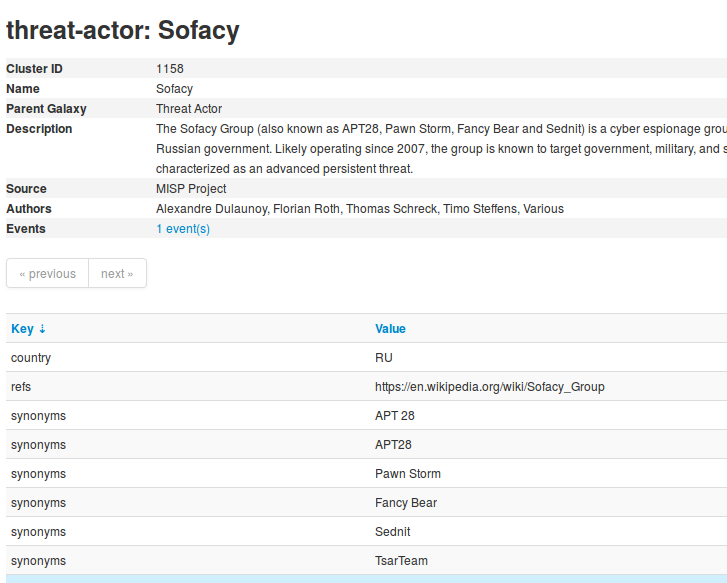727x583 pixels.
Task: Click the Name value Sofacy
Action: click(x=174, y=89)
